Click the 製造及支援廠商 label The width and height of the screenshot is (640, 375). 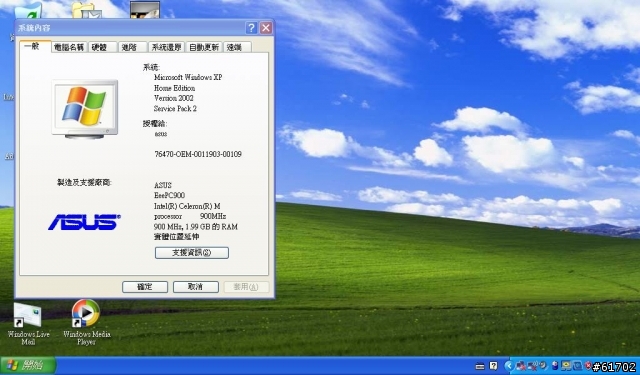coord(84,183)
